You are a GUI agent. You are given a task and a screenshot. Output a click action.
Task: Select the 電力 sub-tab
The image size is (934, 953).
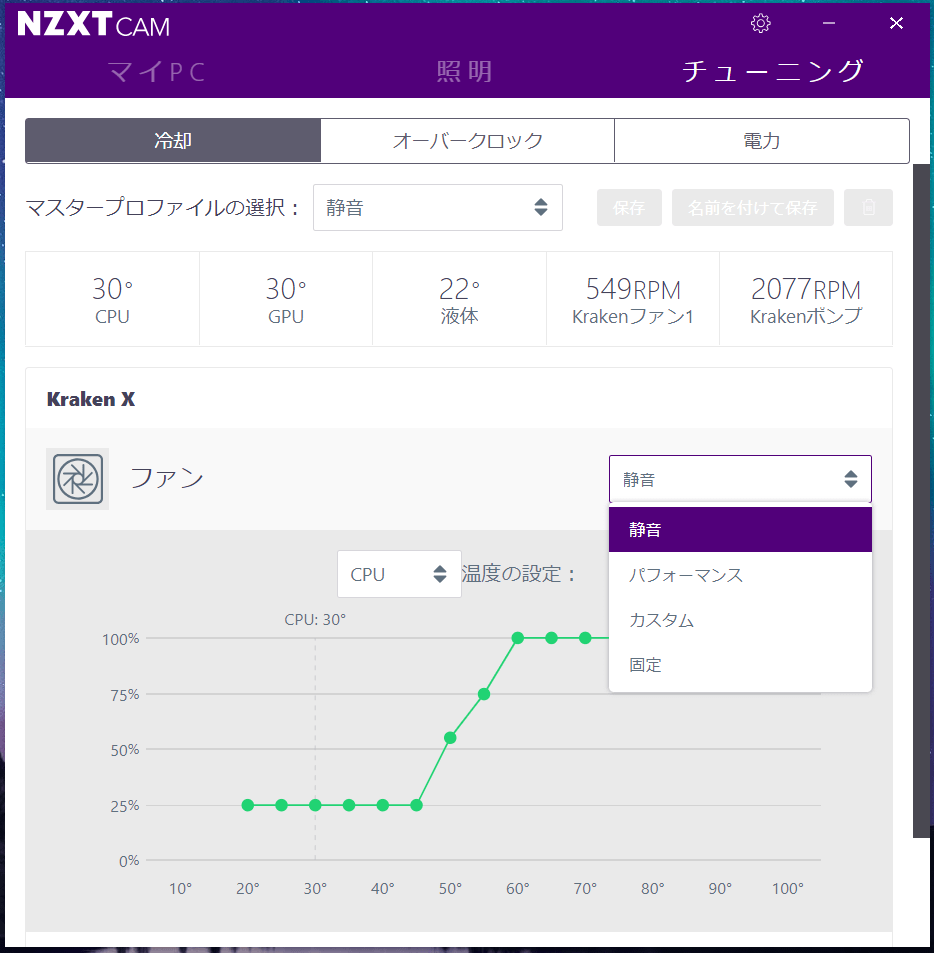pyautogui.click(x=762, y=141)
